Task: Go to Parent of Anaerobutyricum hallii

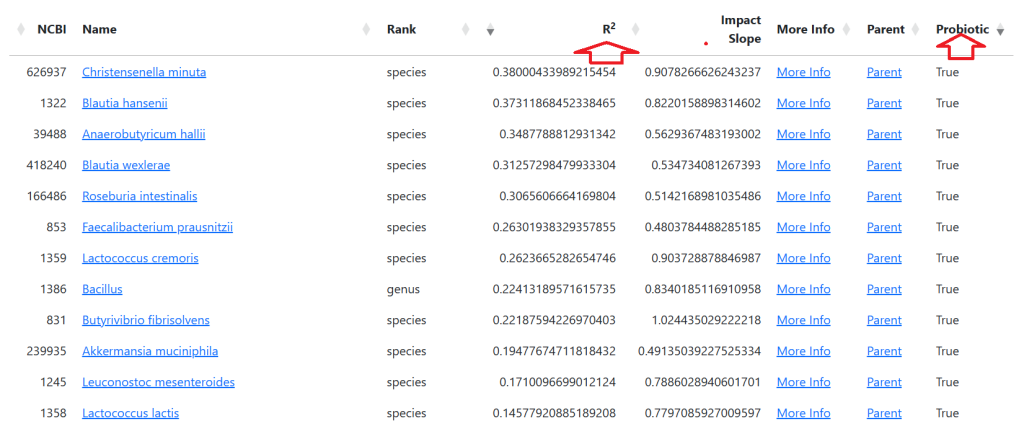Action: coord(884,134)
